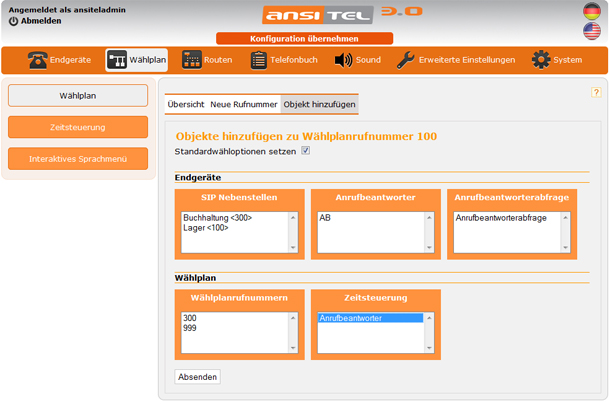Open help via question mark icon
The image size is (610, 404).
[x=596, y=92]
